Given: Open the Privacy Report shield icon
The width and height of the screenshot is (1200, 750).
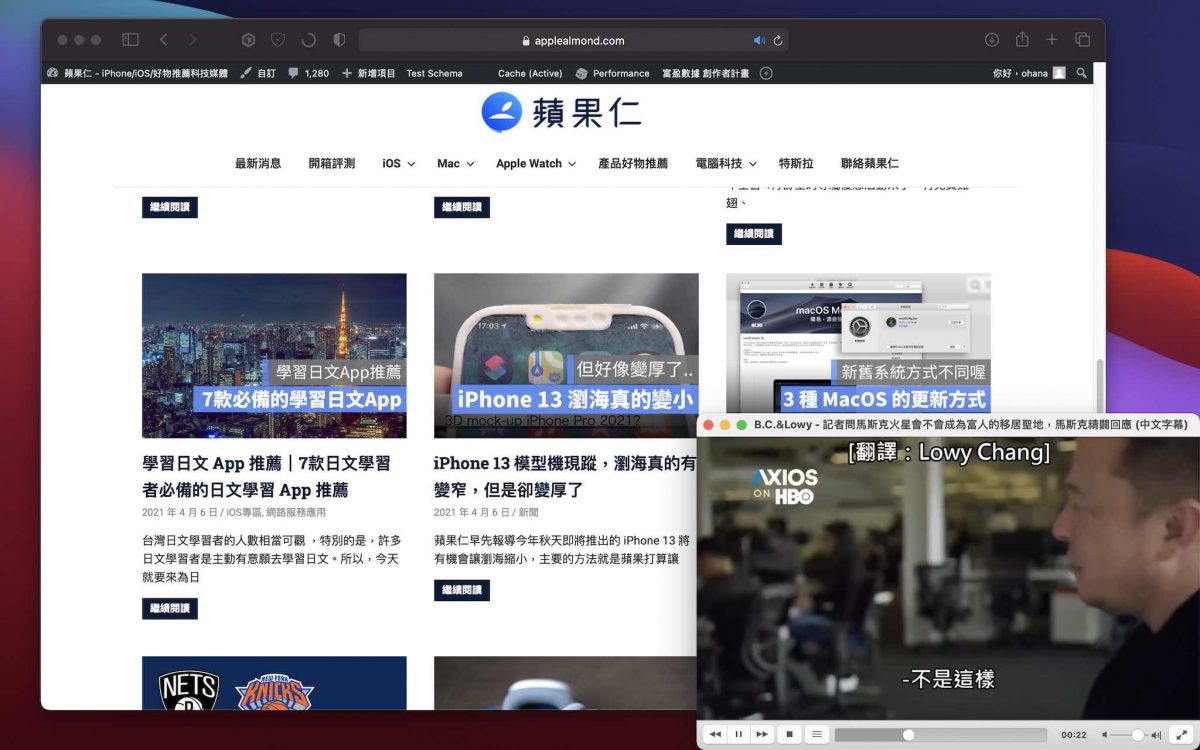Looking at the screenshot, I should click(339, 40).
